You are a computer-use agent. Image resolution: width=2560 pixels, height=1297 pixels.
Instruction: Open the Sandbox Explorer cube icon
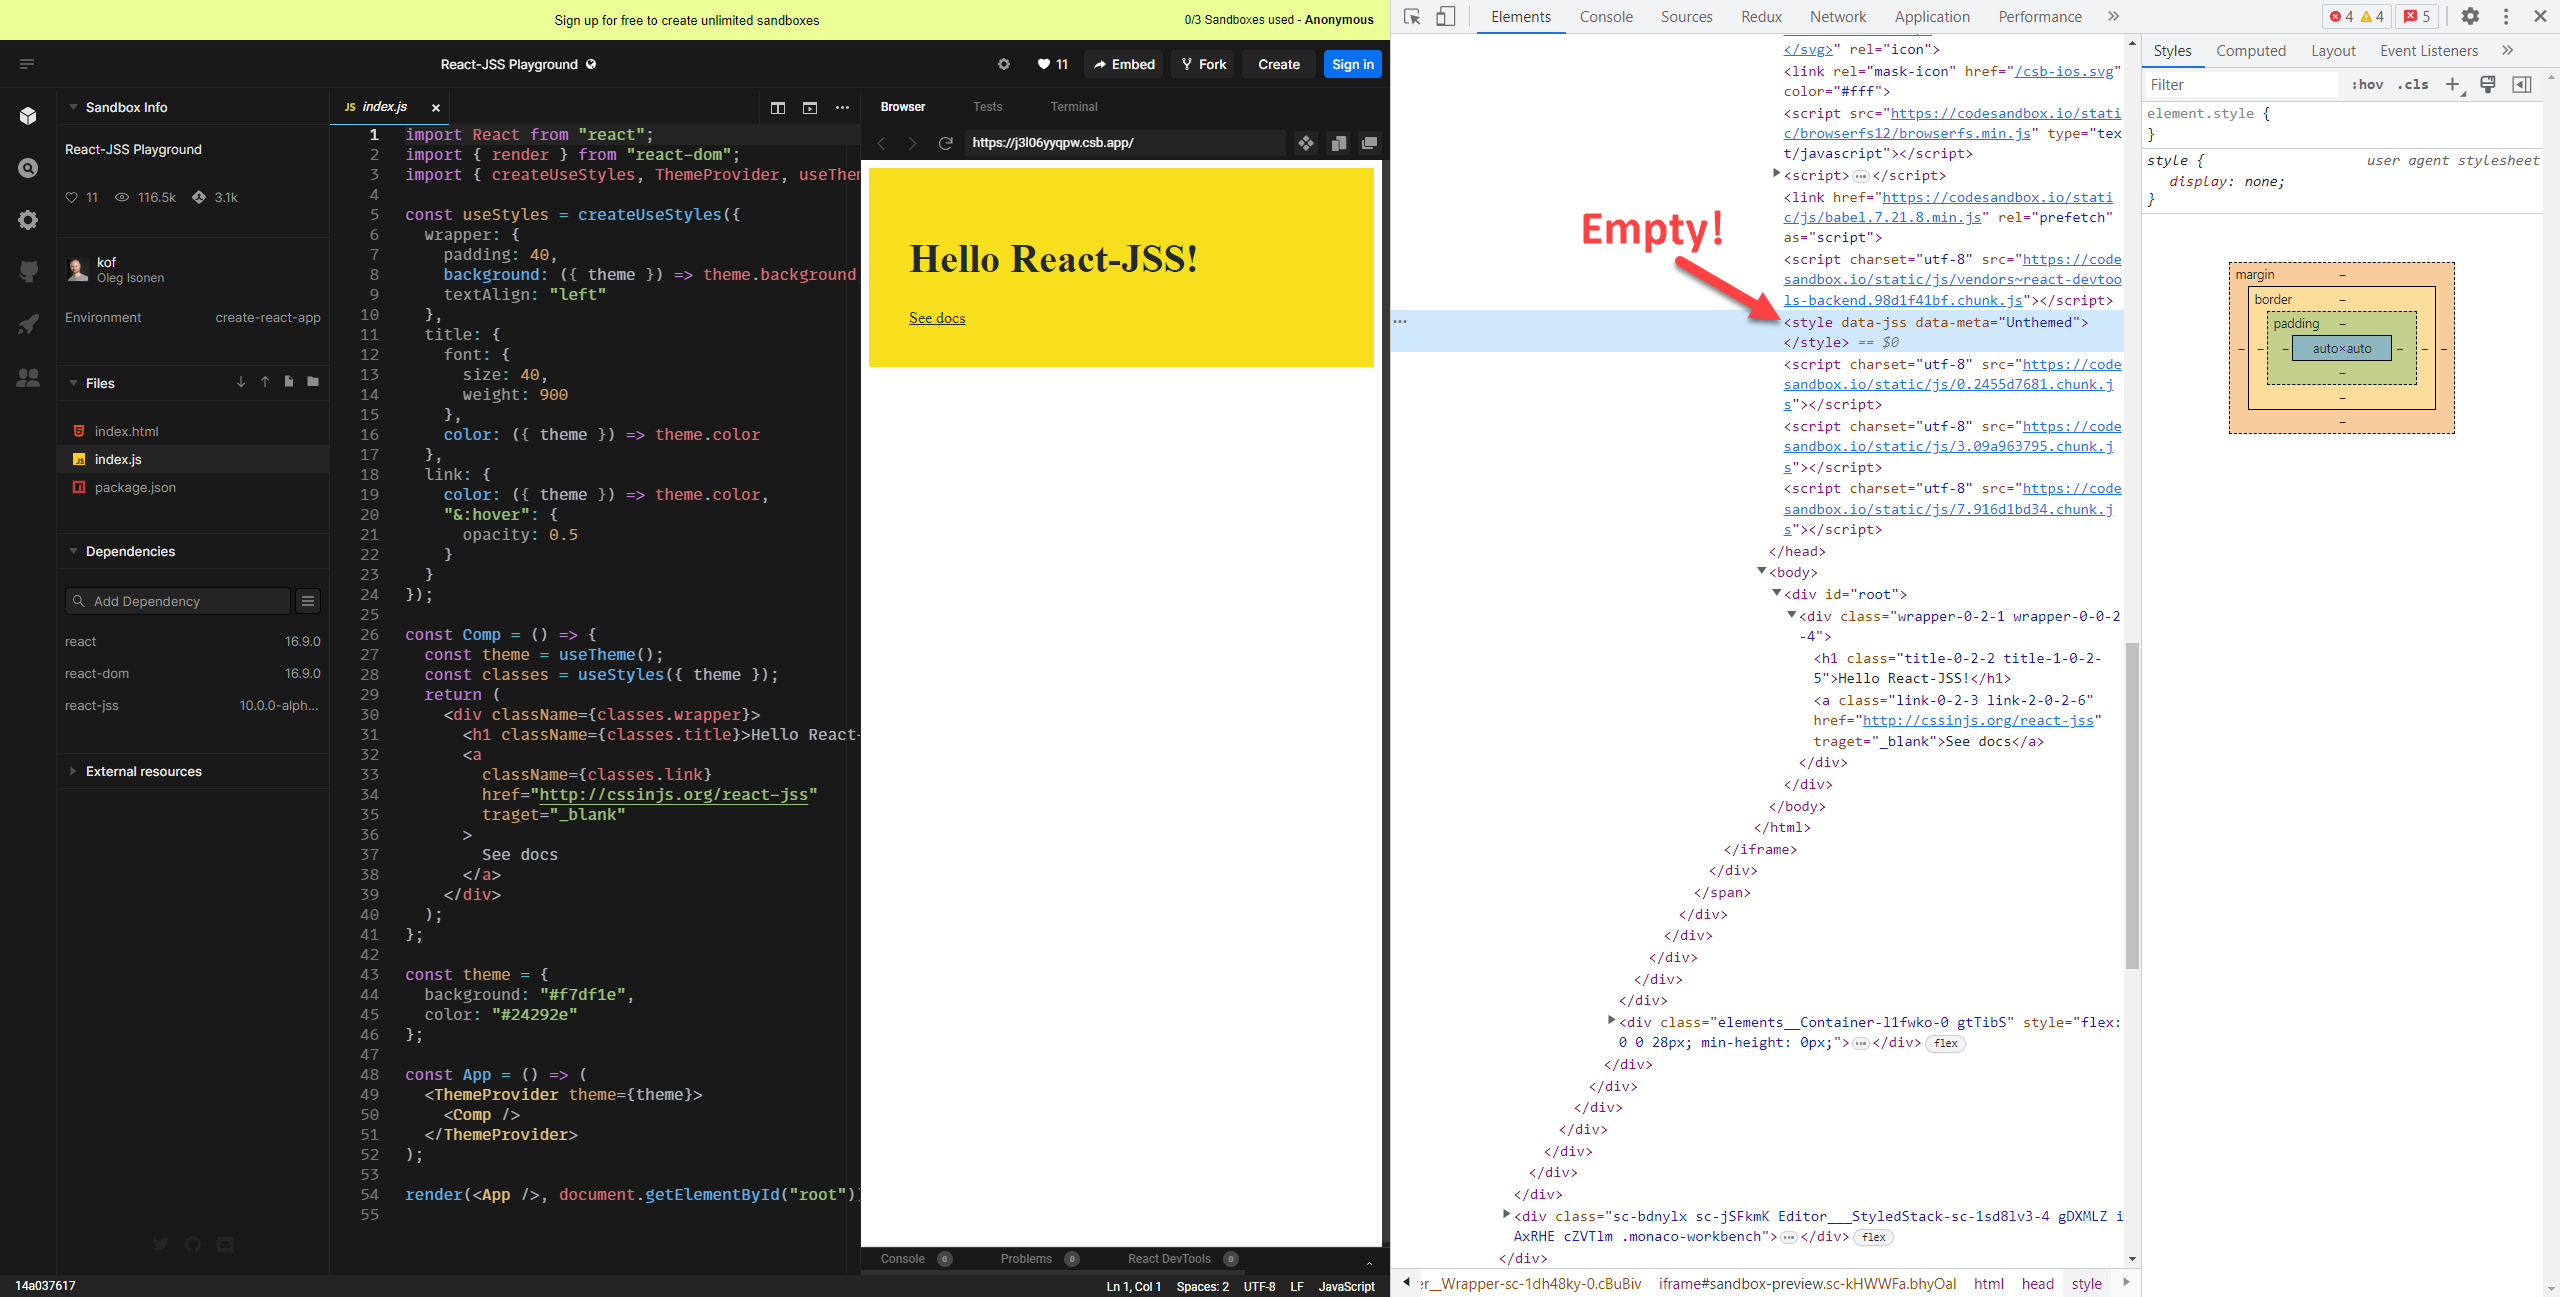tap(28, 115)
